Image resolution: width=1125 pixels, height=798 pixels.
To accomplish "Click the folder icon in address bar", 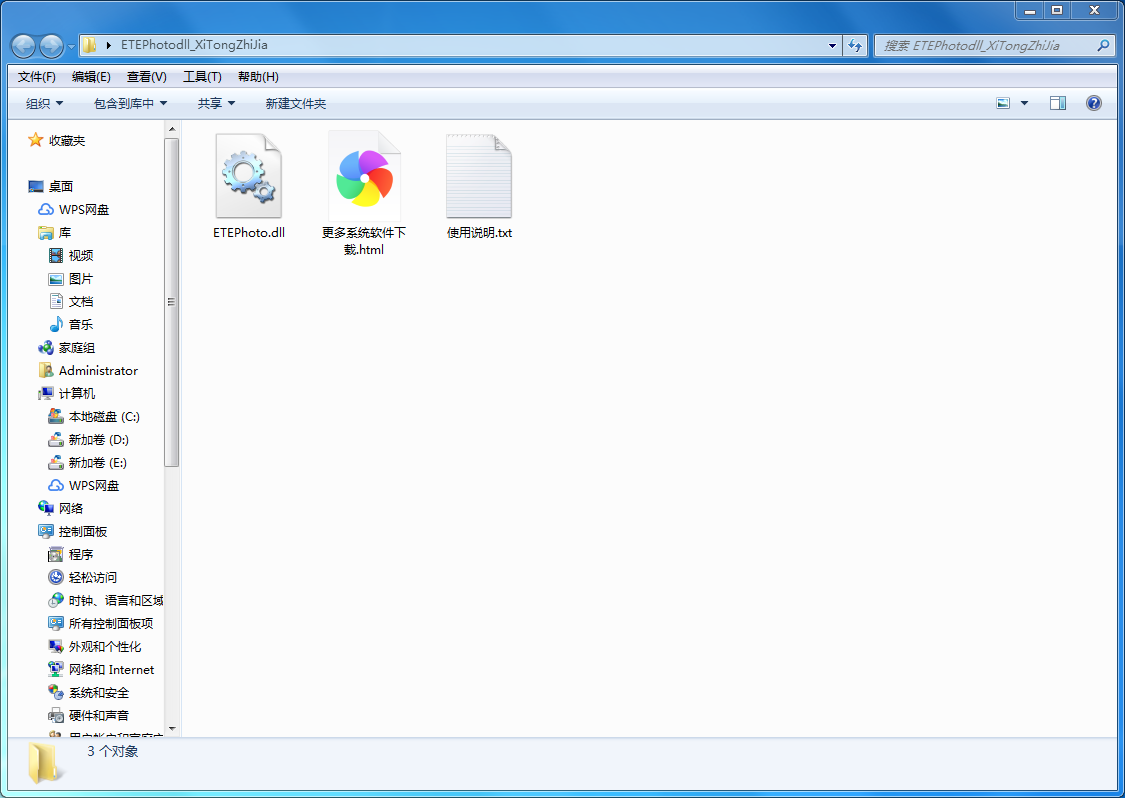I will pos(89,45).
